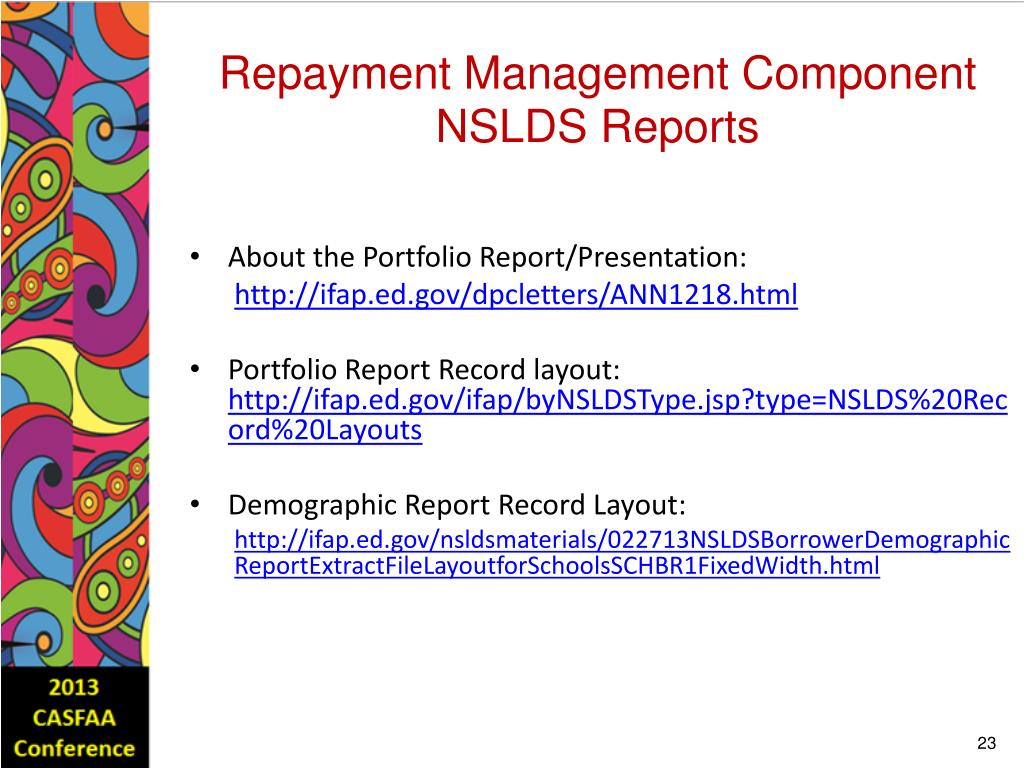Select the slide title Repayment Management Component

tap(598, 74)
